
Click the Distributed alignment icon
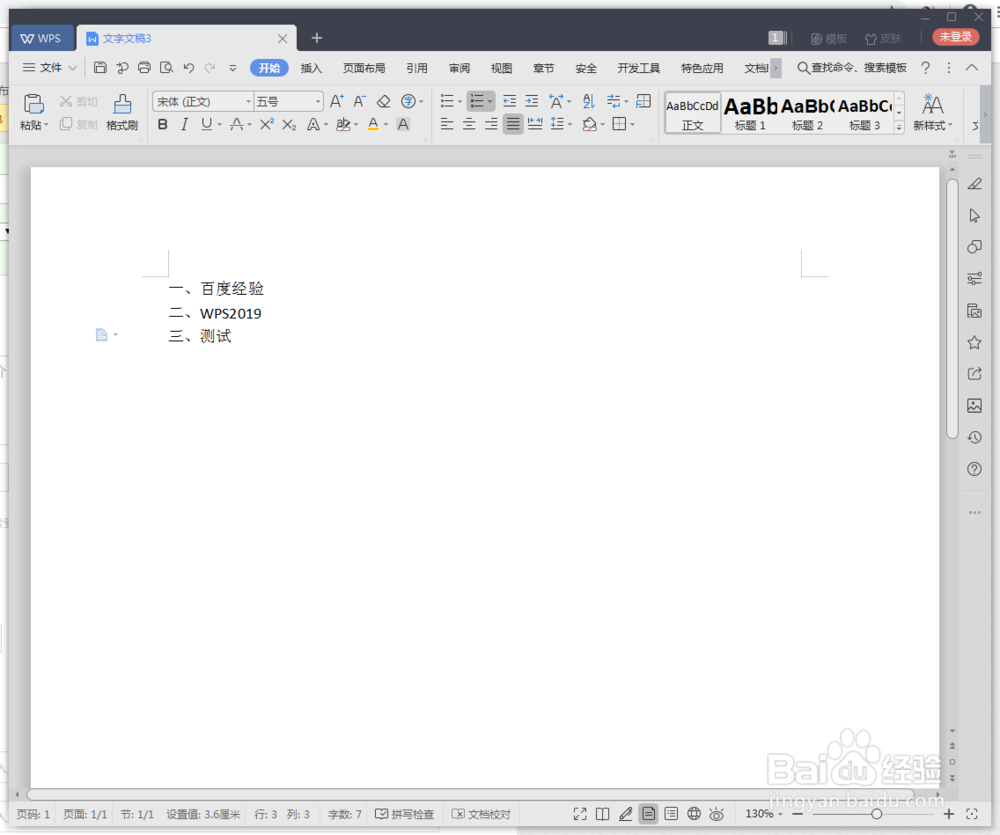point(536,124)
